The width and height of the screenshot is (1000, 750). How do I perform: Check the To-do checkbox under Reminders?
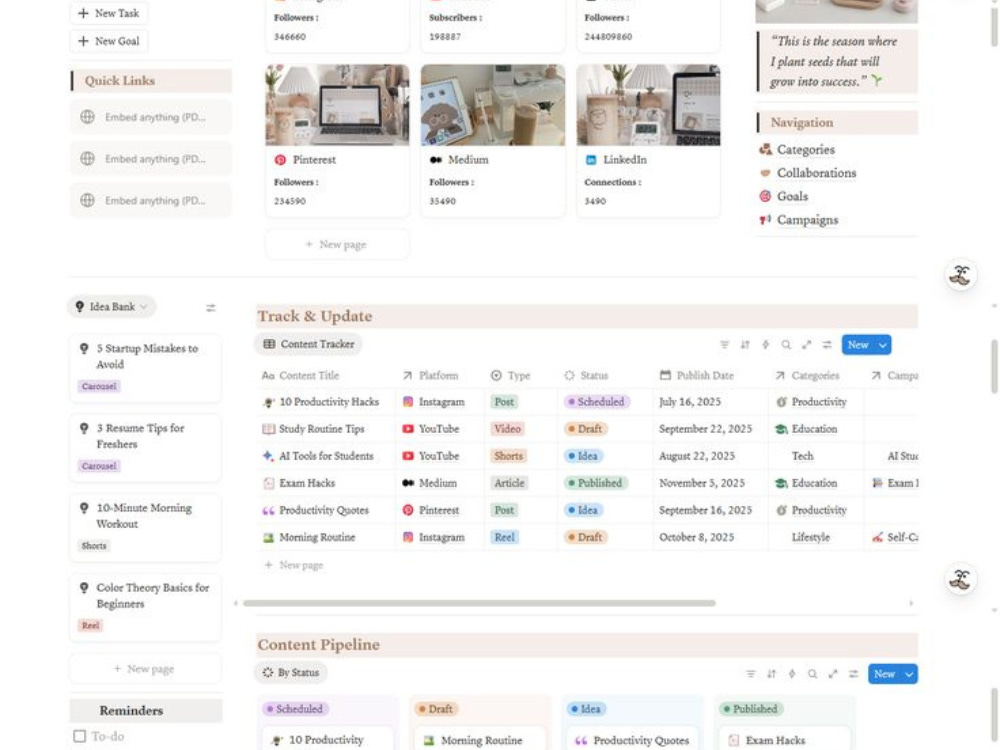click(x=80, y=736)
